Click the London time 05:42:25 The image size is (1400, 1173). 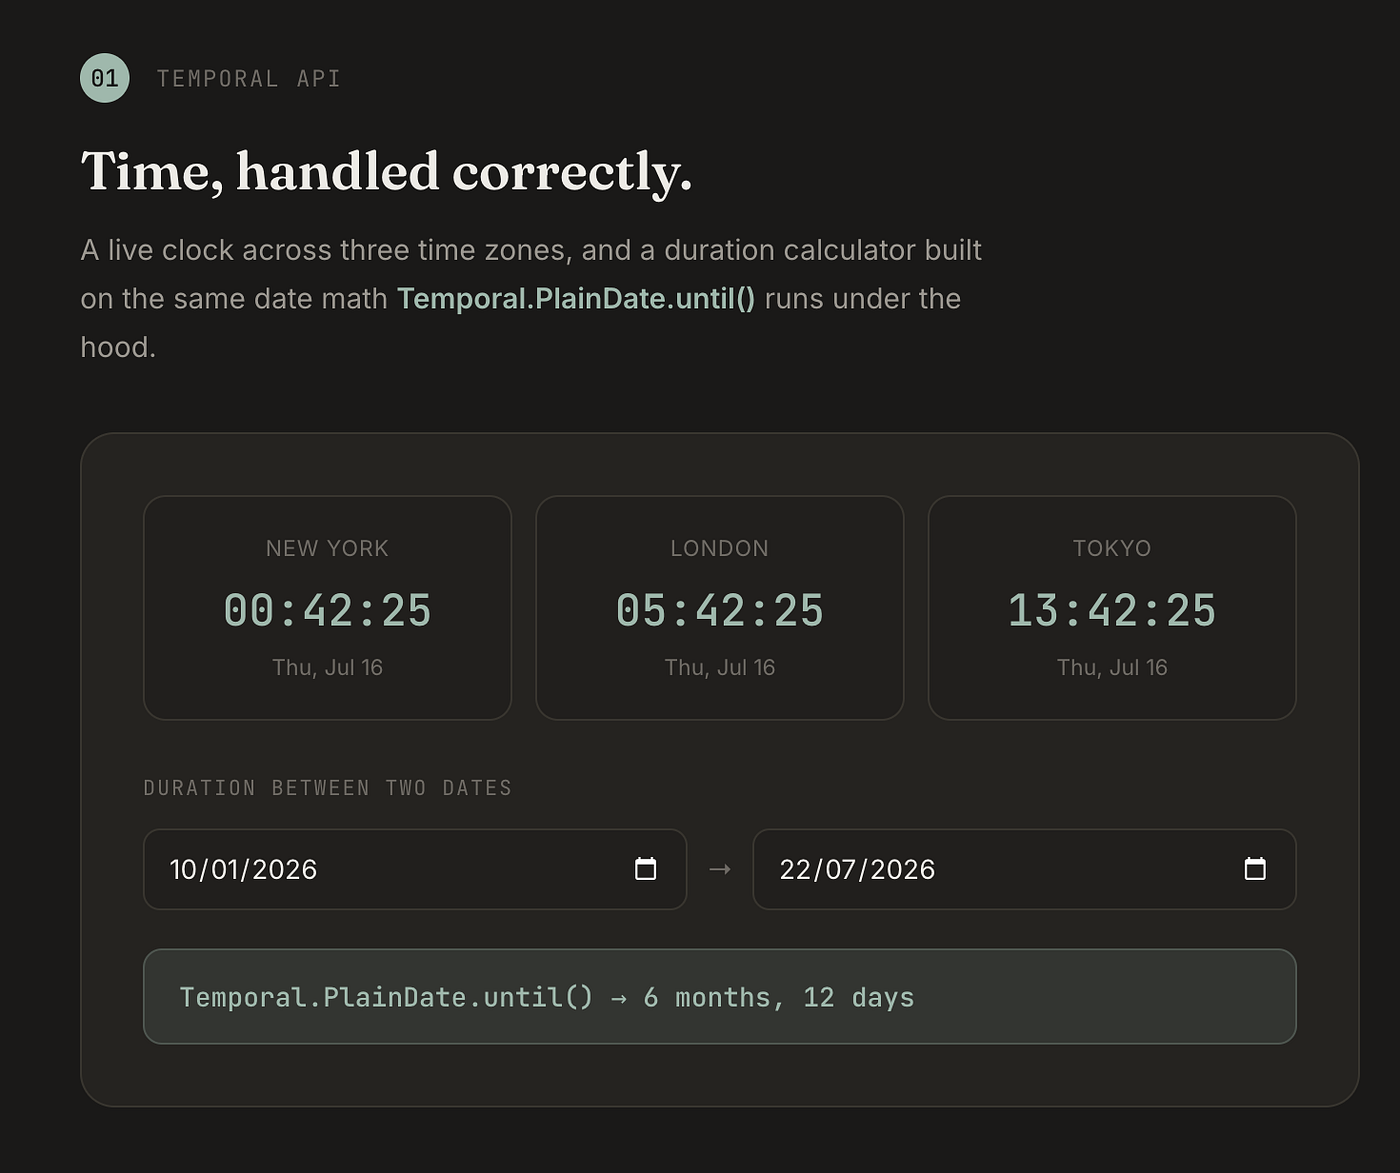pyautogui.click(x=720, y=610)
